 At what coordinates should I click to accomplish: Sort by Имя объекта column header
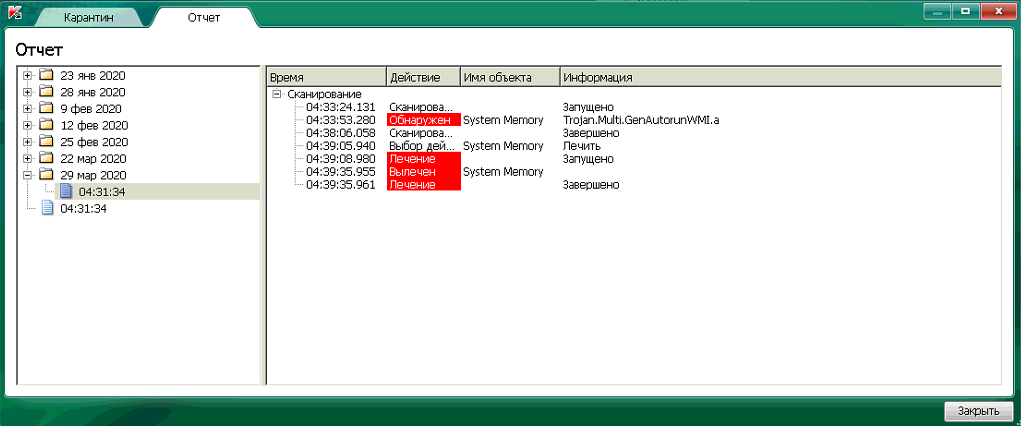510,77
